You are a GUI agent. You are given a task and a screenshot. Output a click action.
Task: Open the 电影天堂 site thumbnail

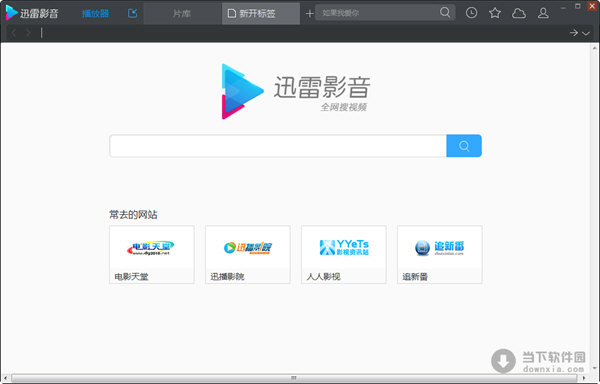coord(152,255)
